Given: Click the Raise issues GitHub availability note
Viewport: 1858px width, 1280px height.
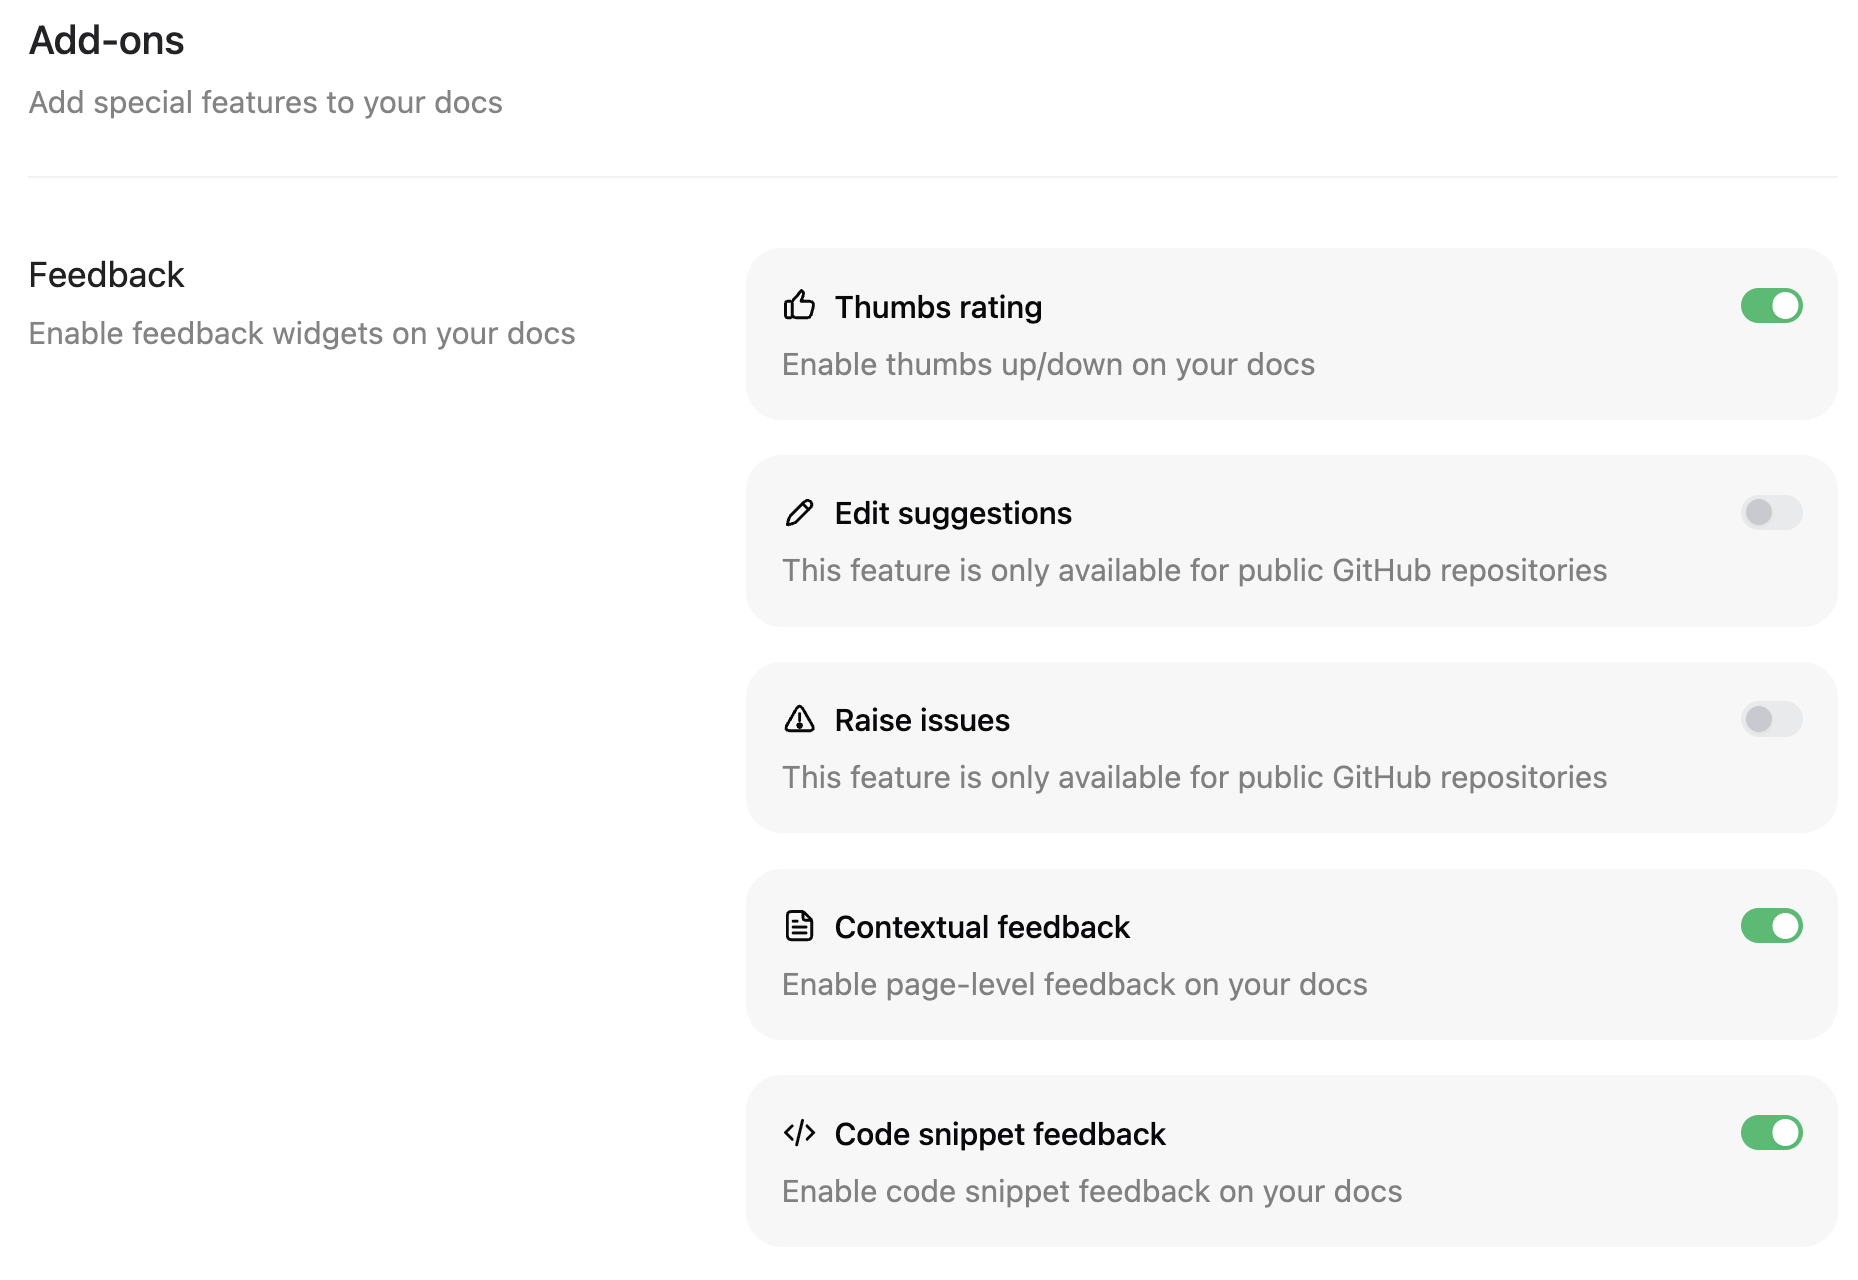Looking at the screenshot, I should (x=1194, y=777).
